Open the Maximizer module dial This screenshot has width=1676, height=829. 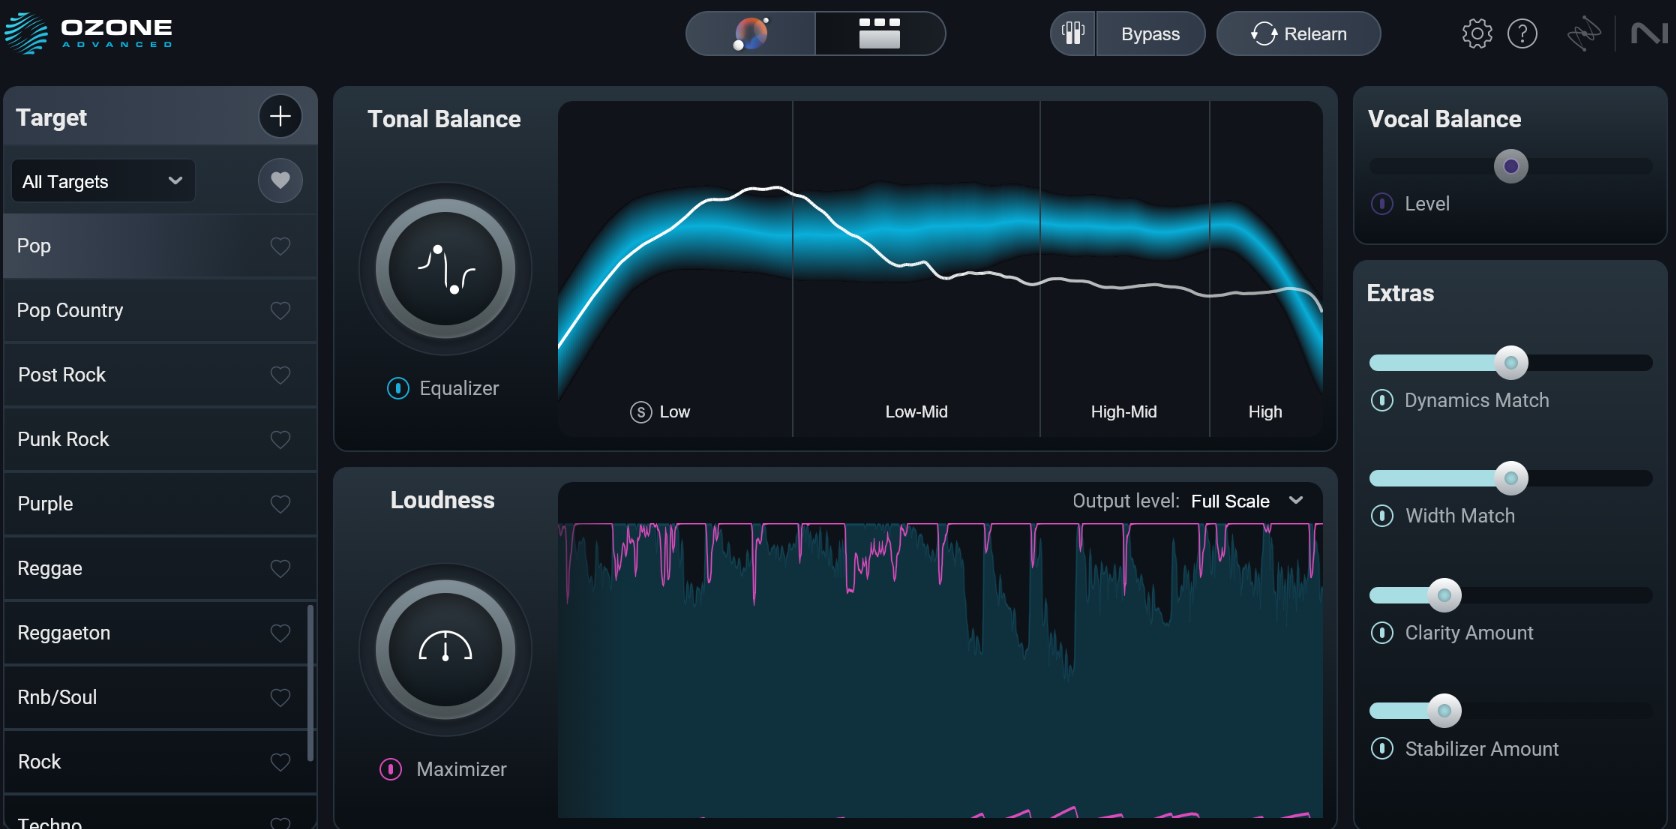point(445,649)
